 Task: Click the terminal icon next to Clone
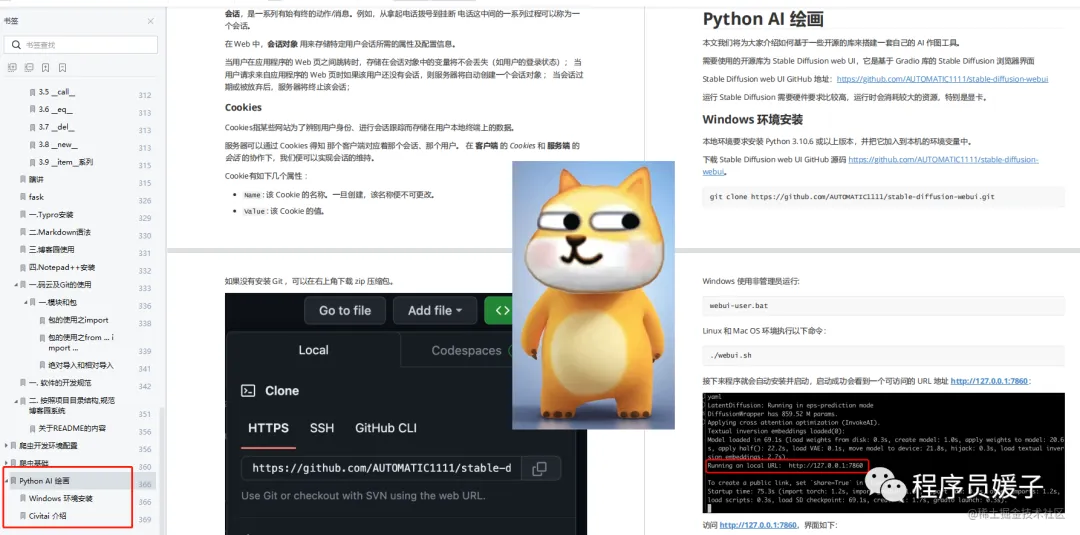[248, 390]
